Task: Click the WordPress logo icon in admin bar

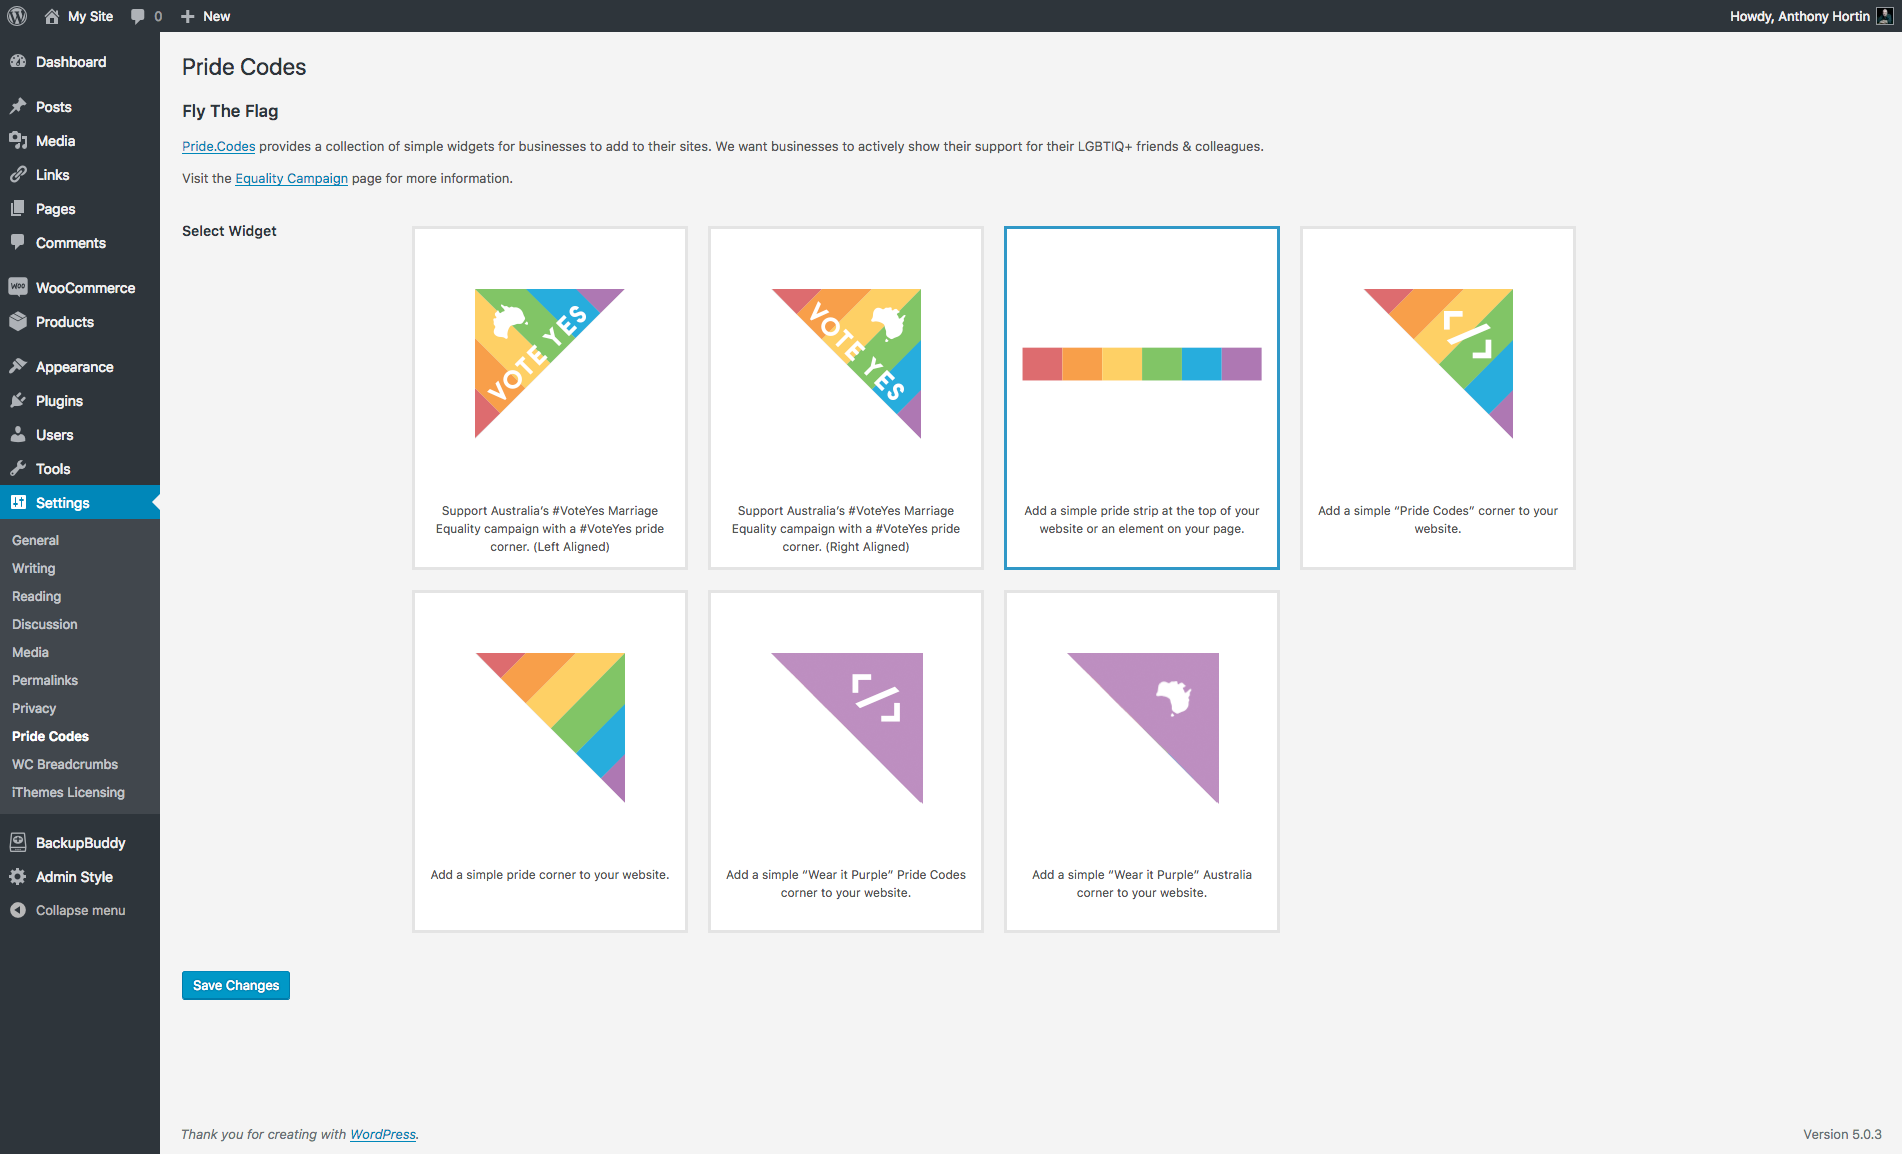Action: point(17,16)
